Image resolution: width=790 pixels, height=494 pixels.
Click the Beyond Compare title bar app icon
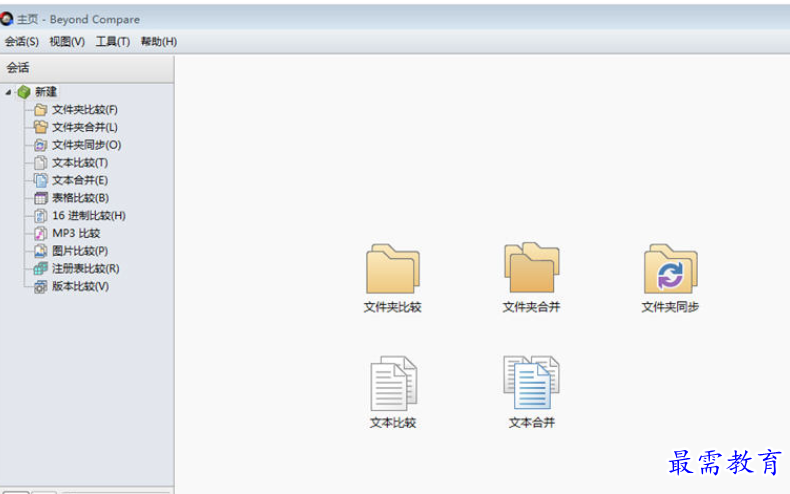point(7,19)
